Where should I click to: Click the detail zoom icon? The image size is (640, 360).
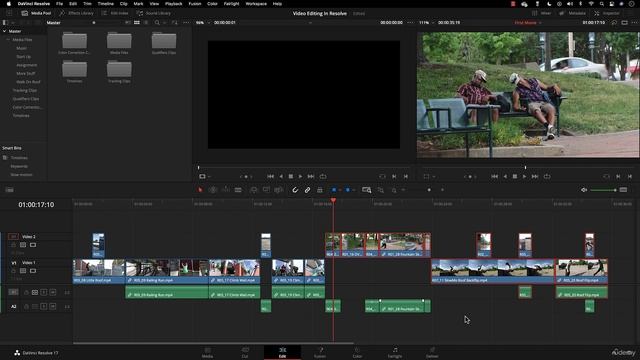[x=380, y=190]
